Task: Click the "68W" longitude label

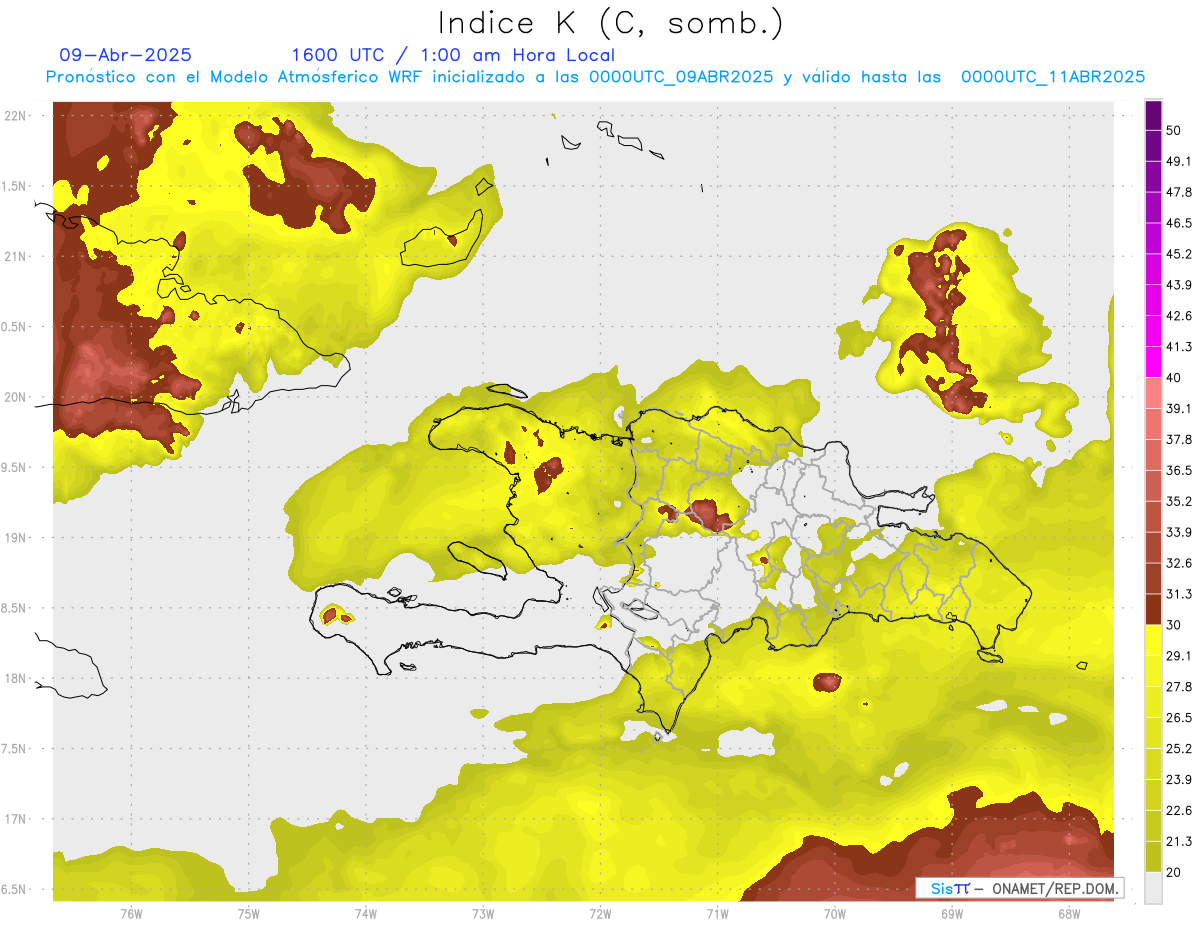Action: pyautogui.click(x=1068, y=913)
